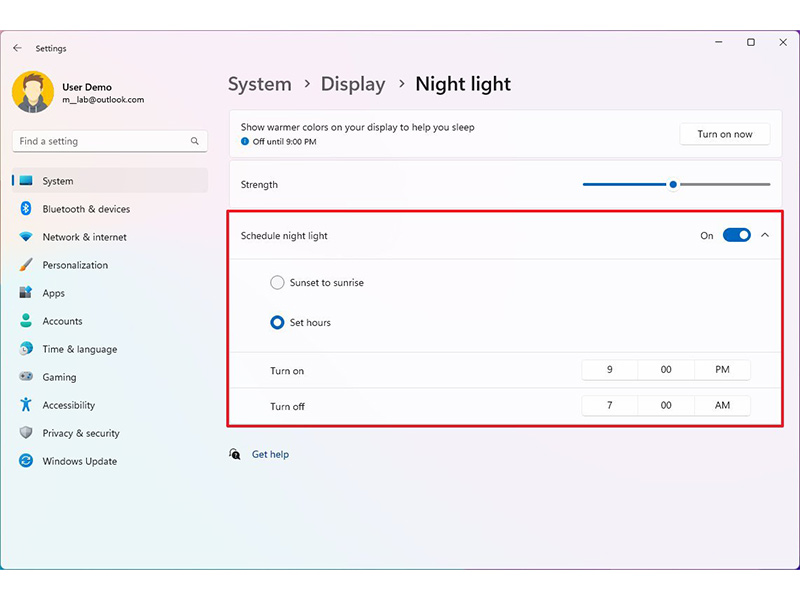
Task: Click the back arrow in Settings
Action: [17, 48]
